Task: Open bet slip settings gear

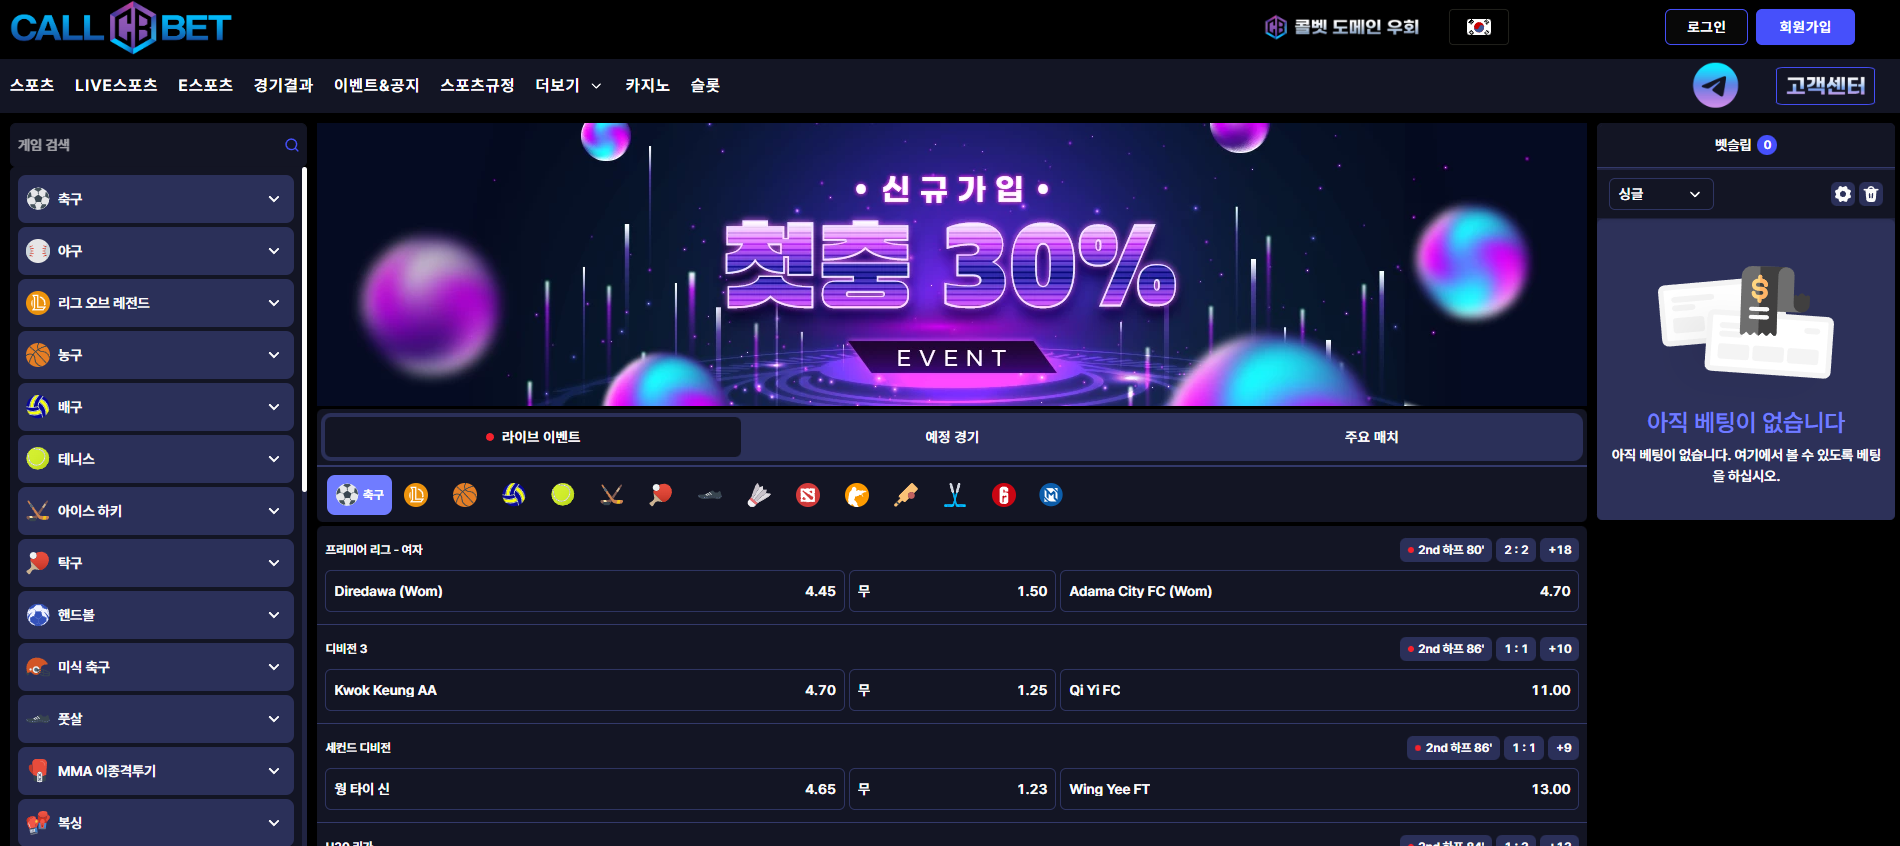Action: coord(1842,194)
